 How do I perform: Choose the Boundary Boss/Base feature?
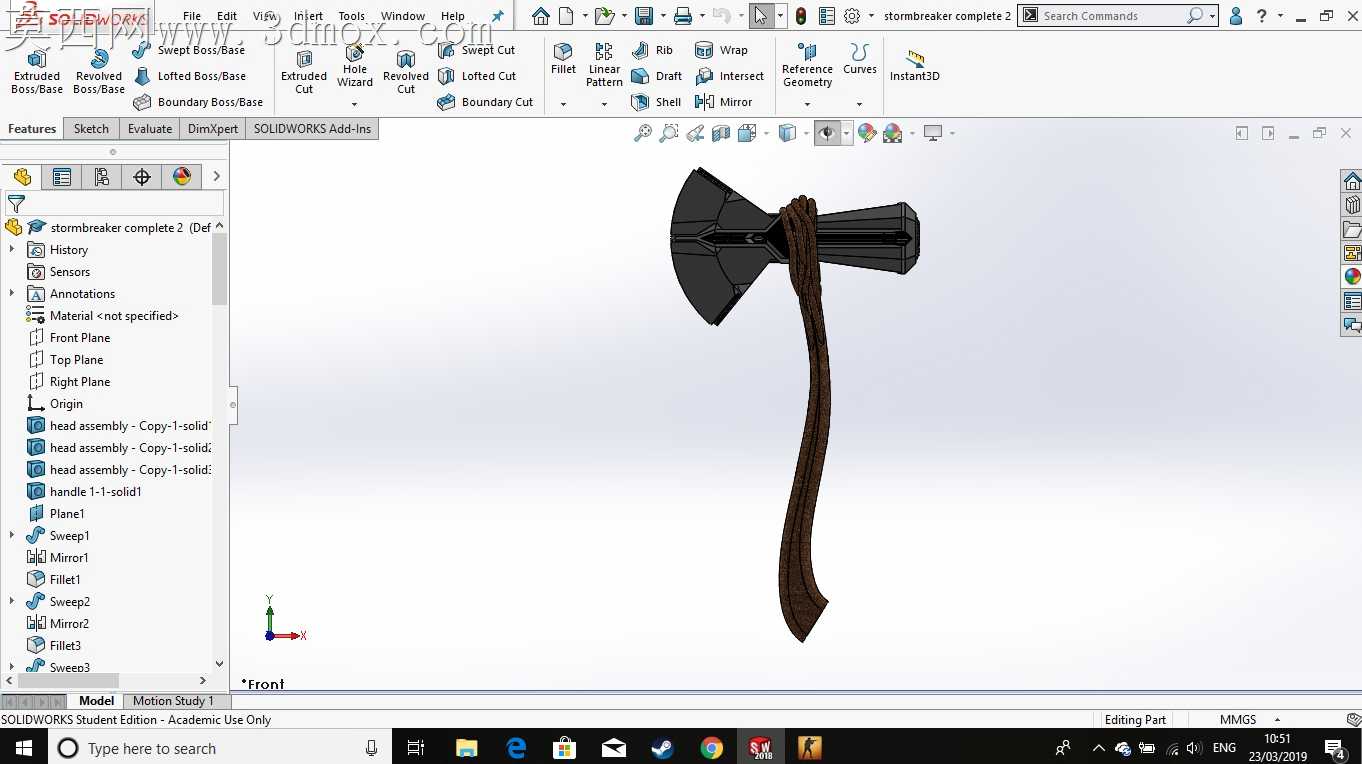pos(198,102)
